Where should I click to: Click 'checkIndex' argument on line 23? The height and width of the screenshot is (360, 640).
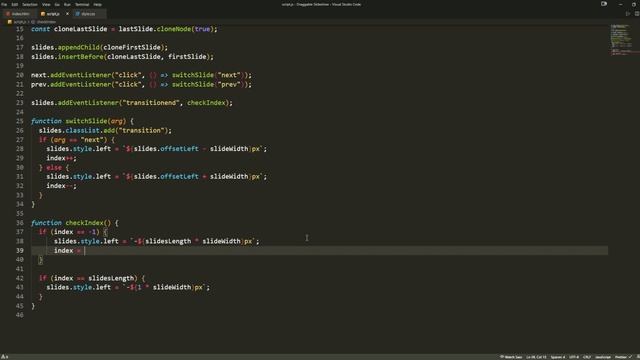(207, 103)
